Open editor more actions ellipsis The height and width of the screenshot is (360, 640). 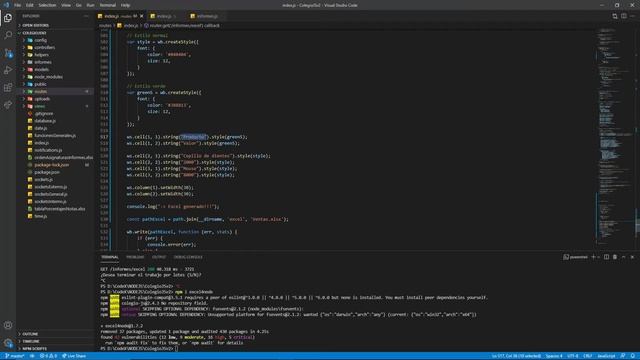[x=633, y=16]
